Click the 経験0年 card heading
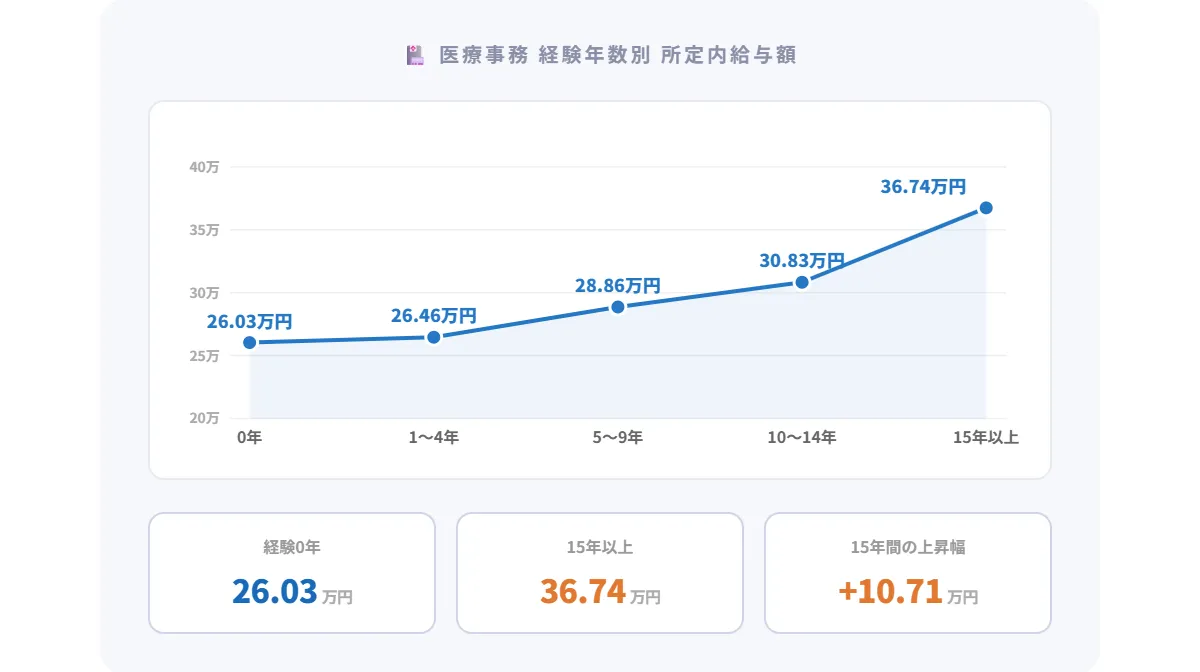The image size is (1200, 672). click(x=292, y=548)
